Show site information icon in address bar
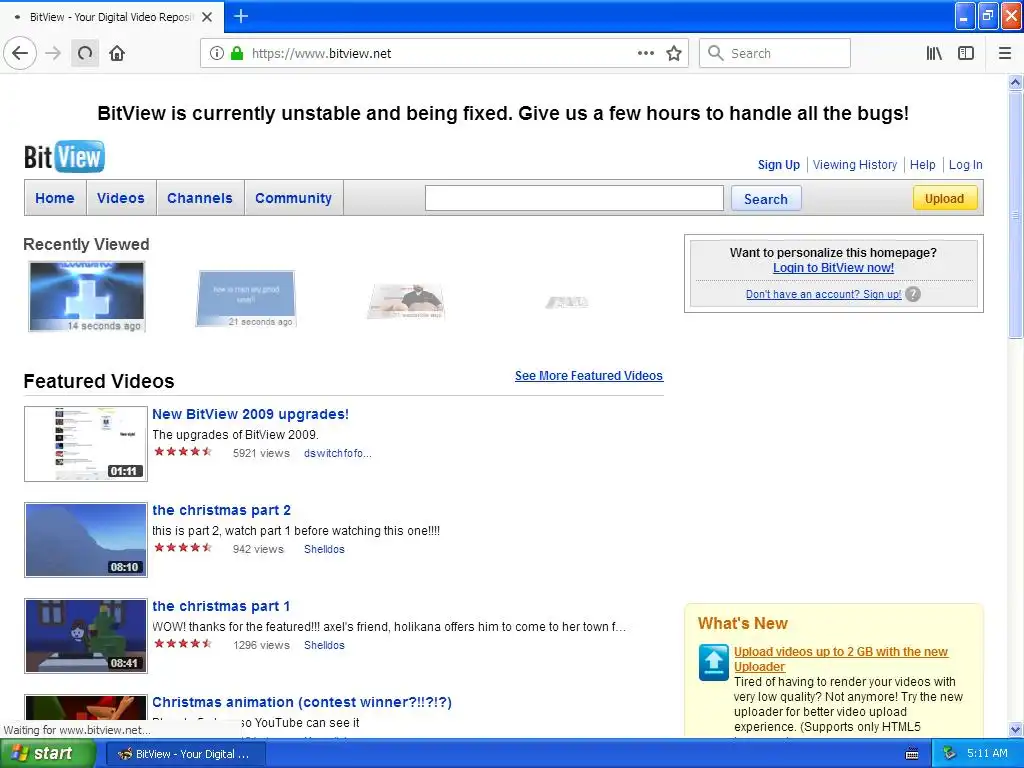Image resolution: width=1024 pixels, height=768 pixels. coord(216,54)
